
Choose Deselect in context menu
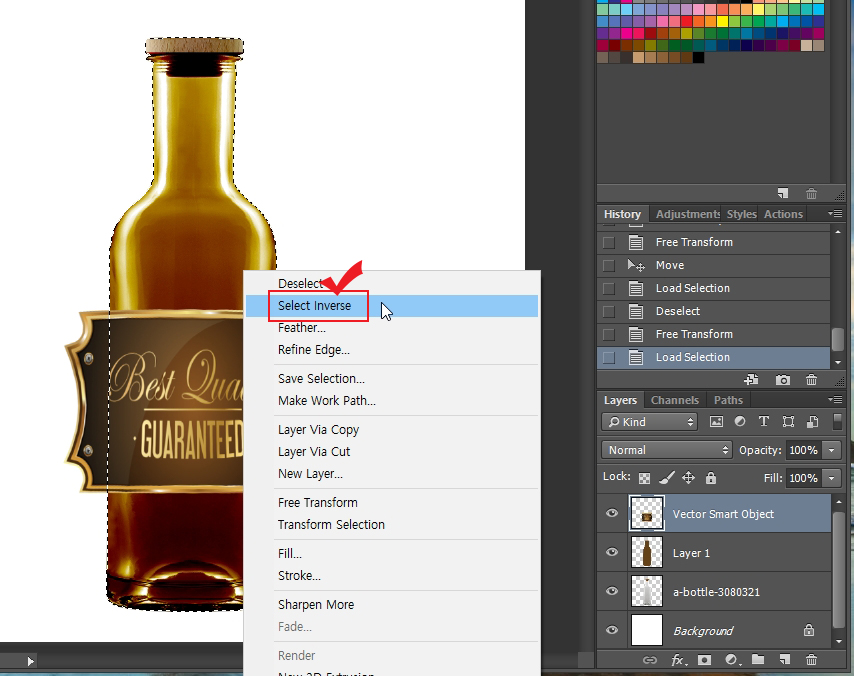[x=300, y=284]
